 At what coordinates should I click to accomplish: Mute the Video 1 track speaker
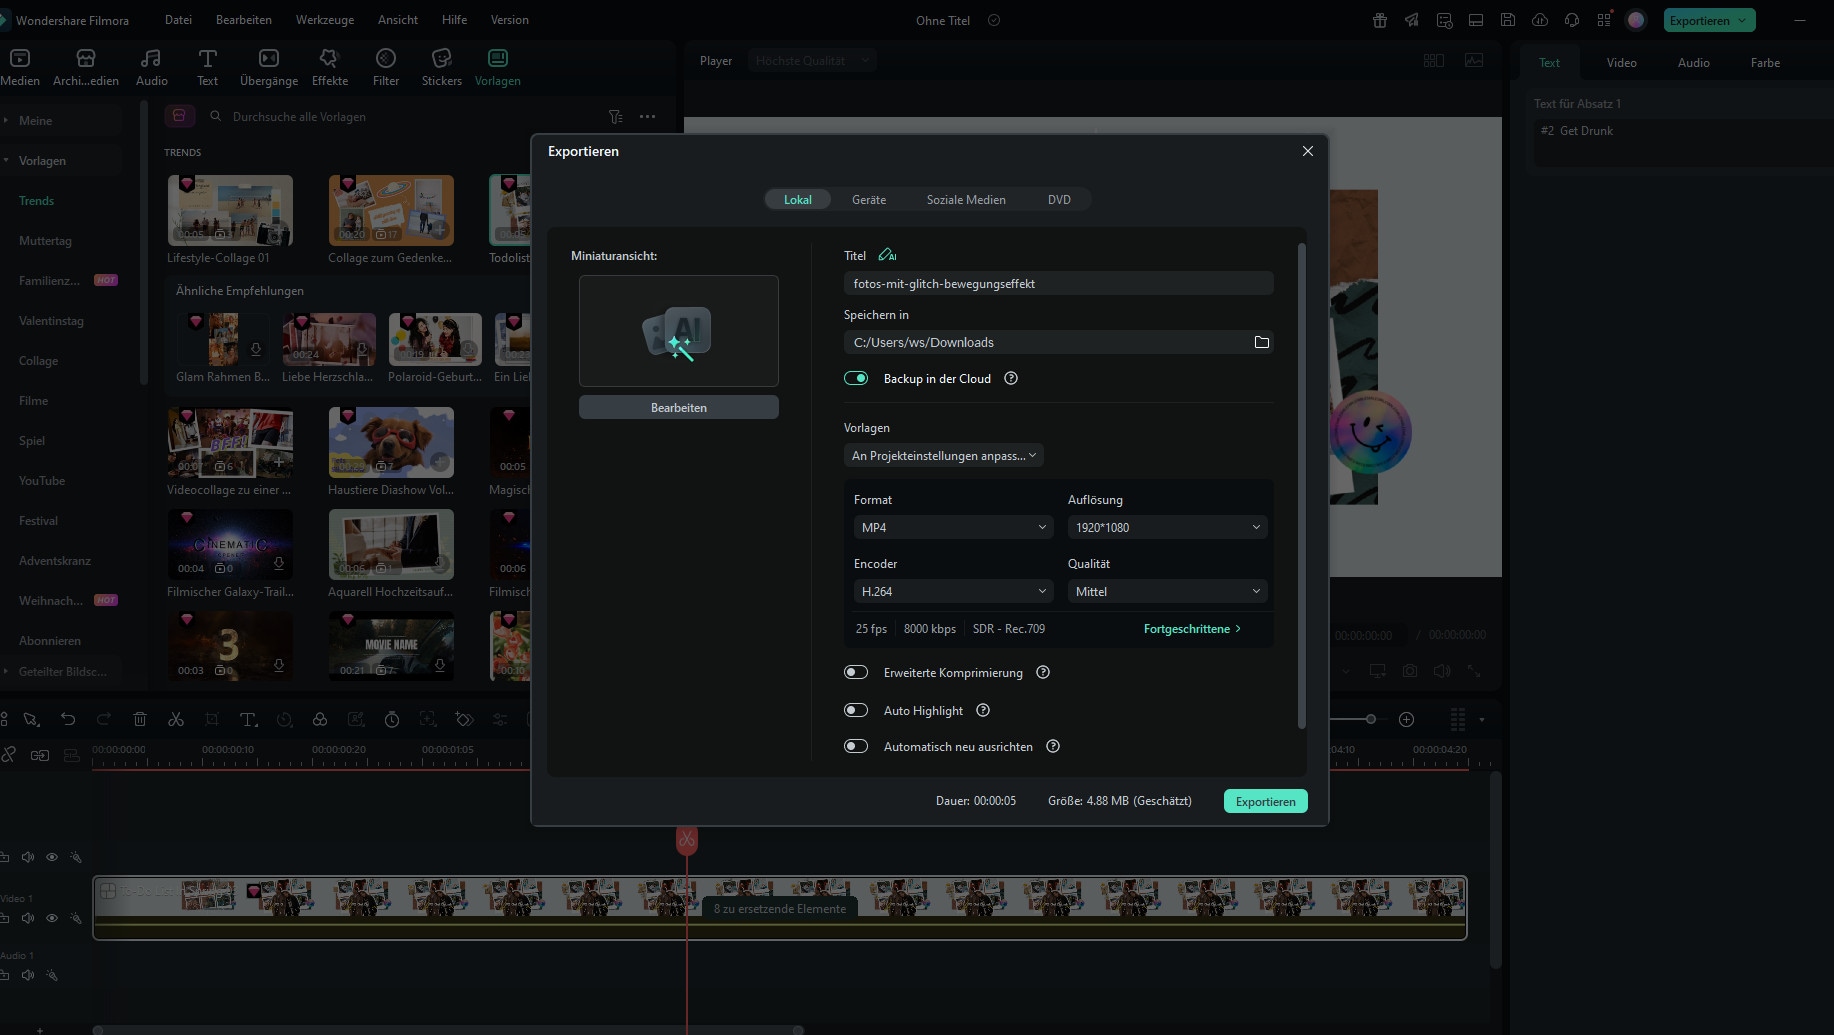[28, 918]
